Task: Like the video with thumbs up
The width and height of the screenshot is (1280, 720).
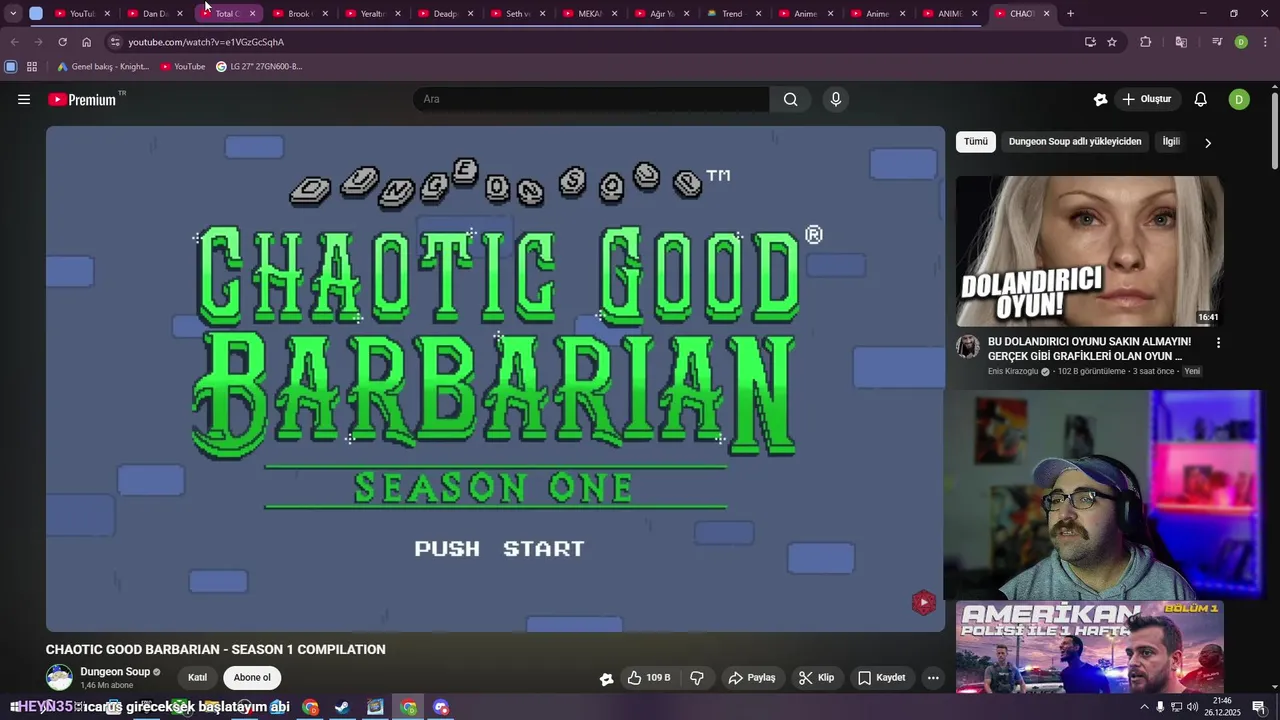Action: [649, 678]
